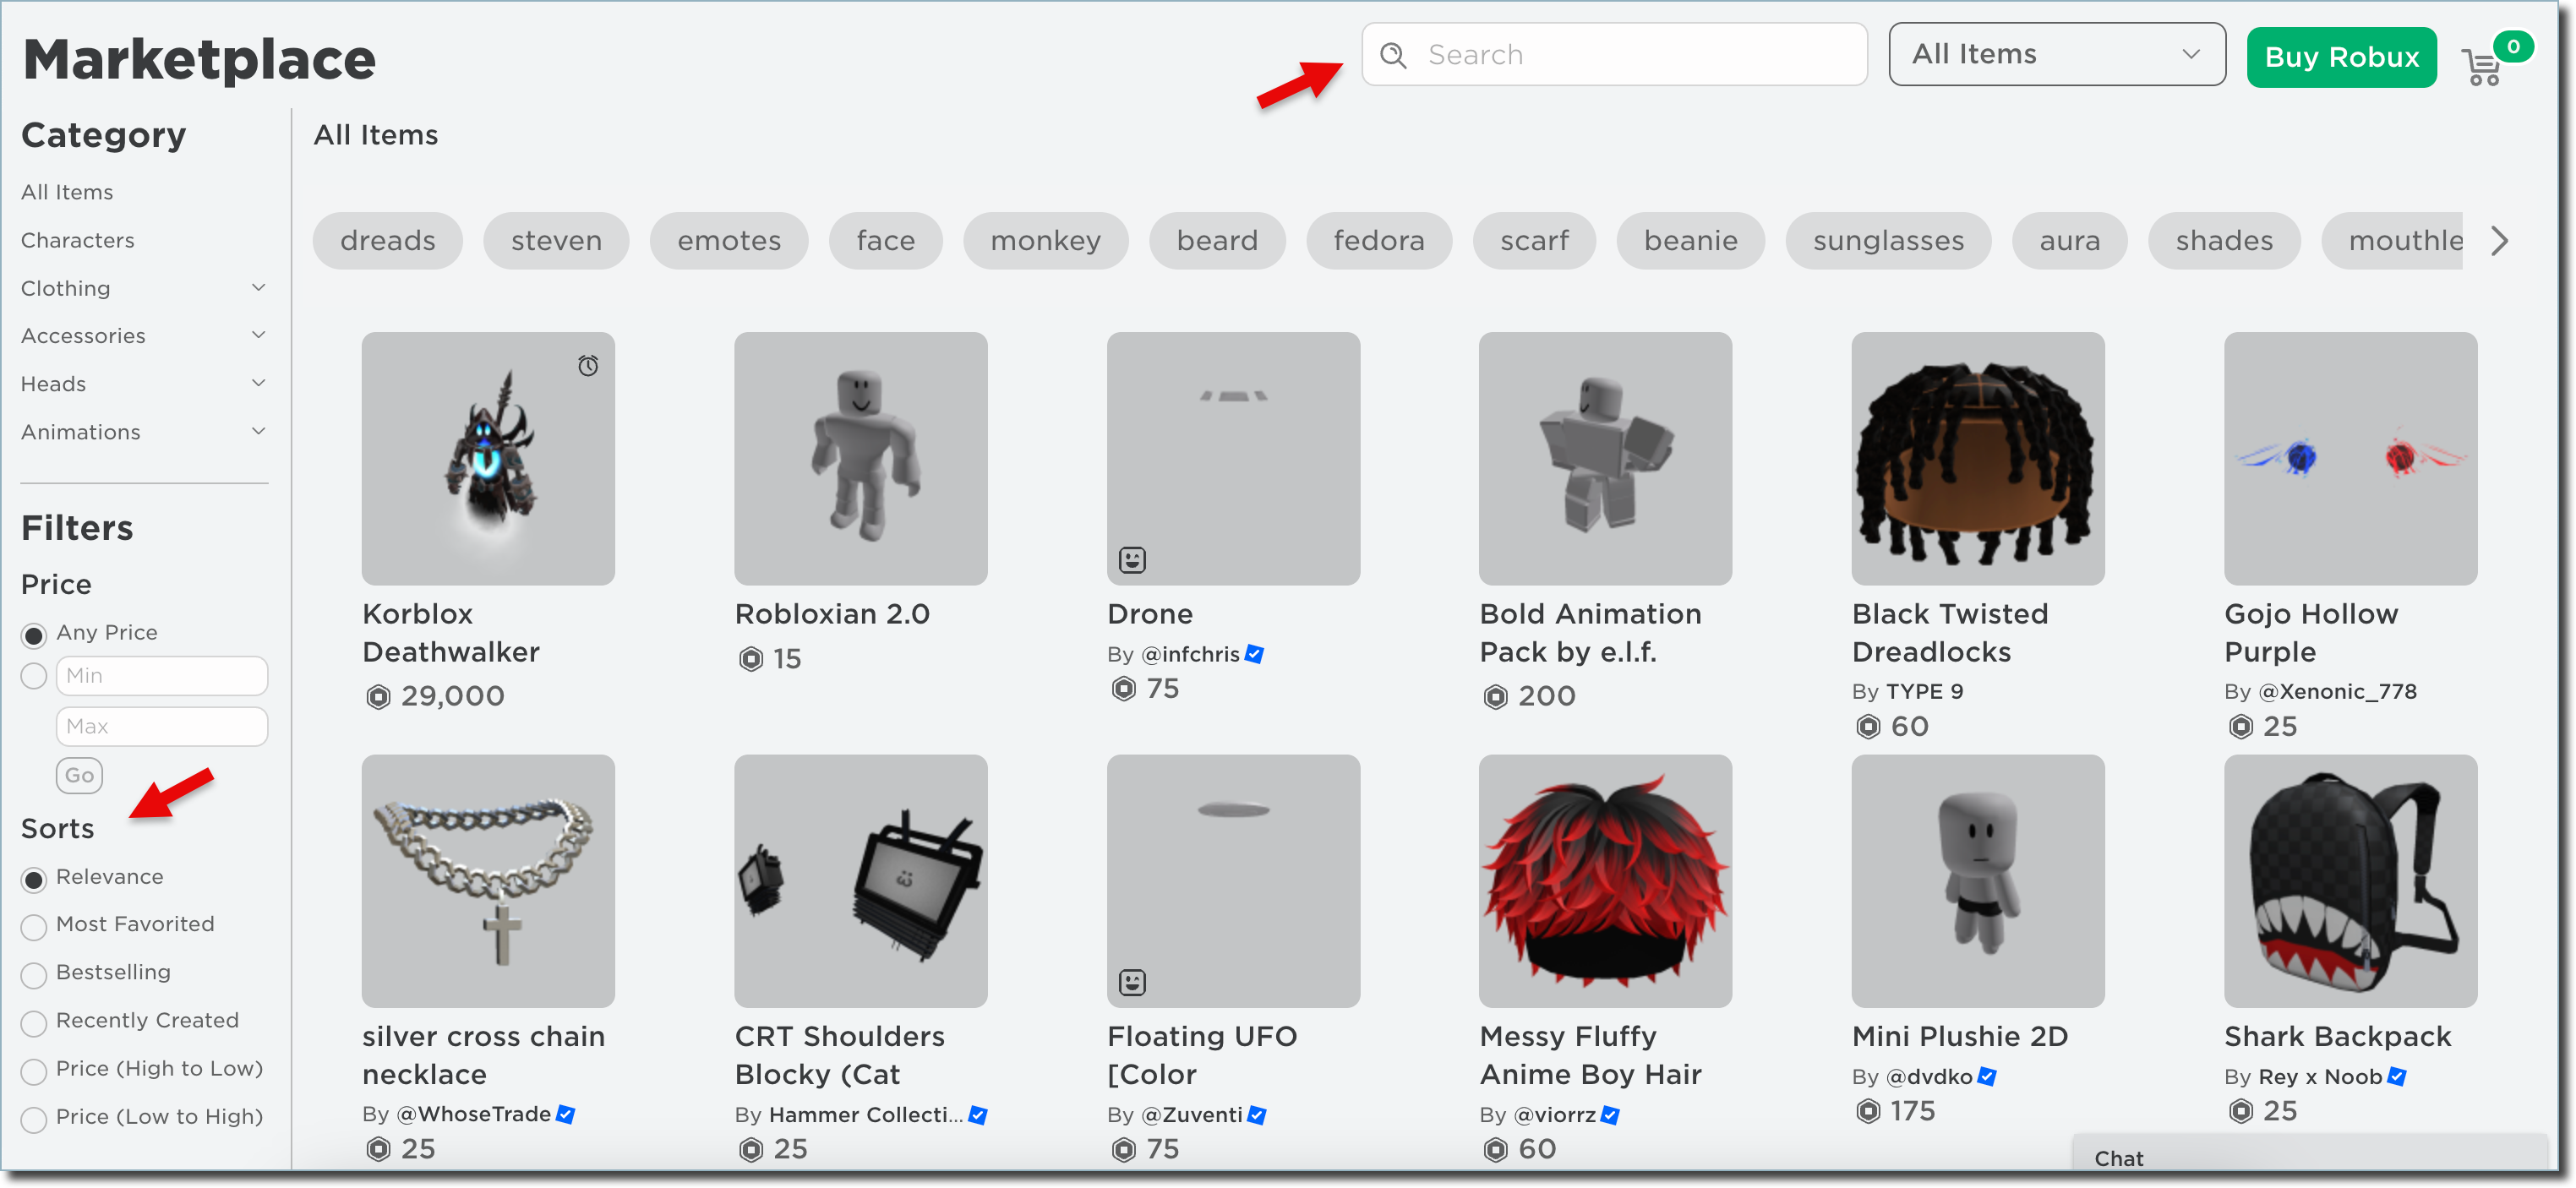The image size is (2576, 1188).
Task: Click the Robux icon beside 29,000
Action: tap(377, 696)
